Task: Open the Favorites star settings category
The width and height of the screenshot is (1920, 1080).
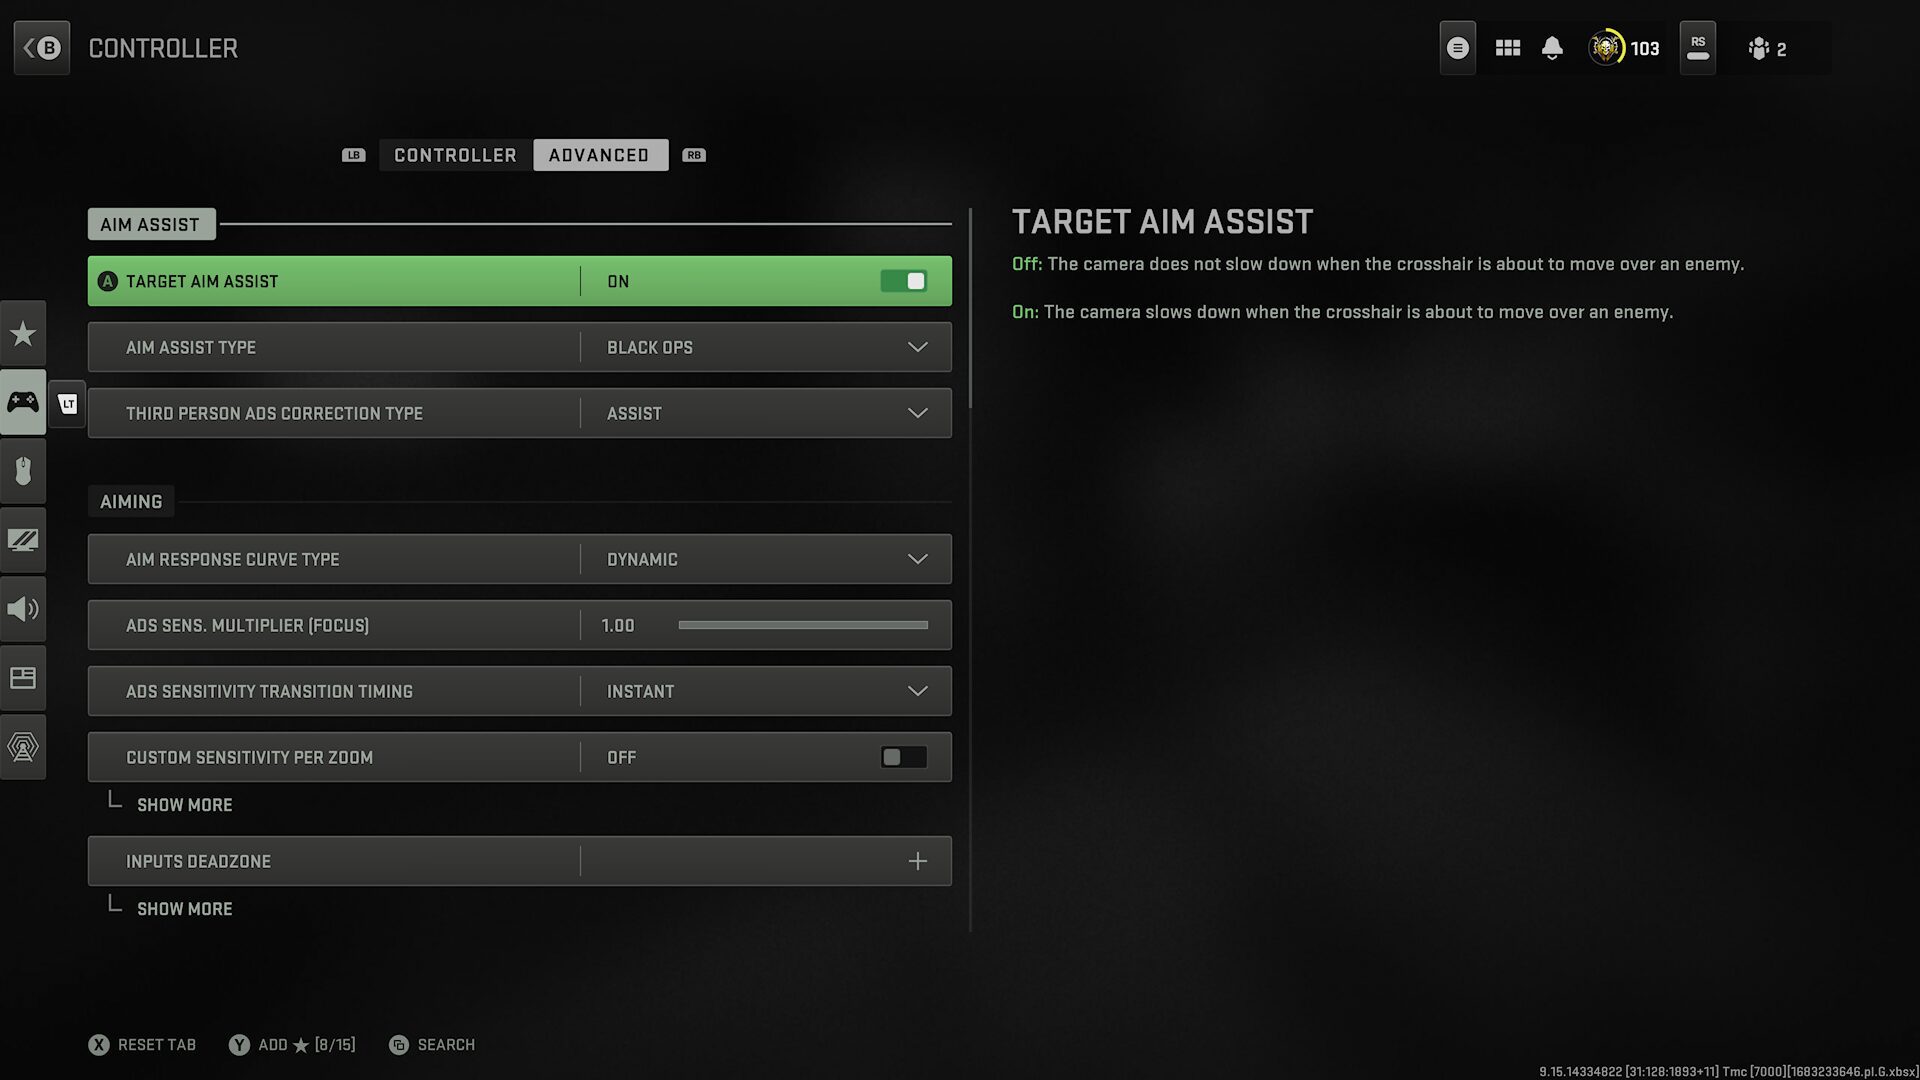Action: pyautogui.click(x=23, y=333)
